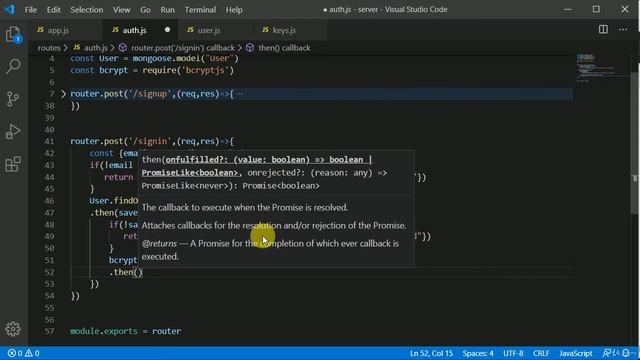The height and width of the screenshot is (360, 640).
Task: Open the Go menu
Action: [x=145, y=9]
